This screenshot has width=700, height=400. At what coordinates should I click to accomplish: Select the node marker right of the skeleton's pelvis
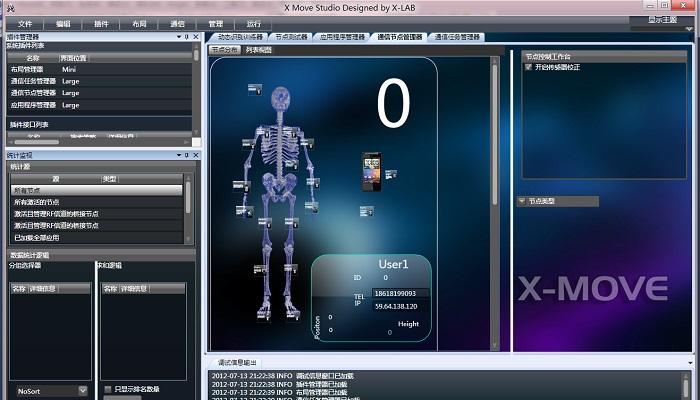(x=313, y=183)
